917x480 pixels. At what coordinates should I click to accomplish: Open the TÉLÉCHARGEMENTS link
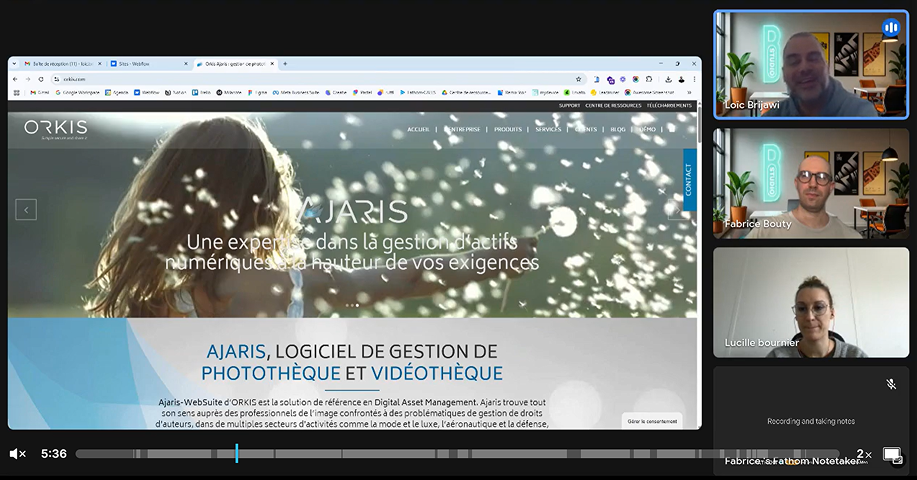(669, 106)
